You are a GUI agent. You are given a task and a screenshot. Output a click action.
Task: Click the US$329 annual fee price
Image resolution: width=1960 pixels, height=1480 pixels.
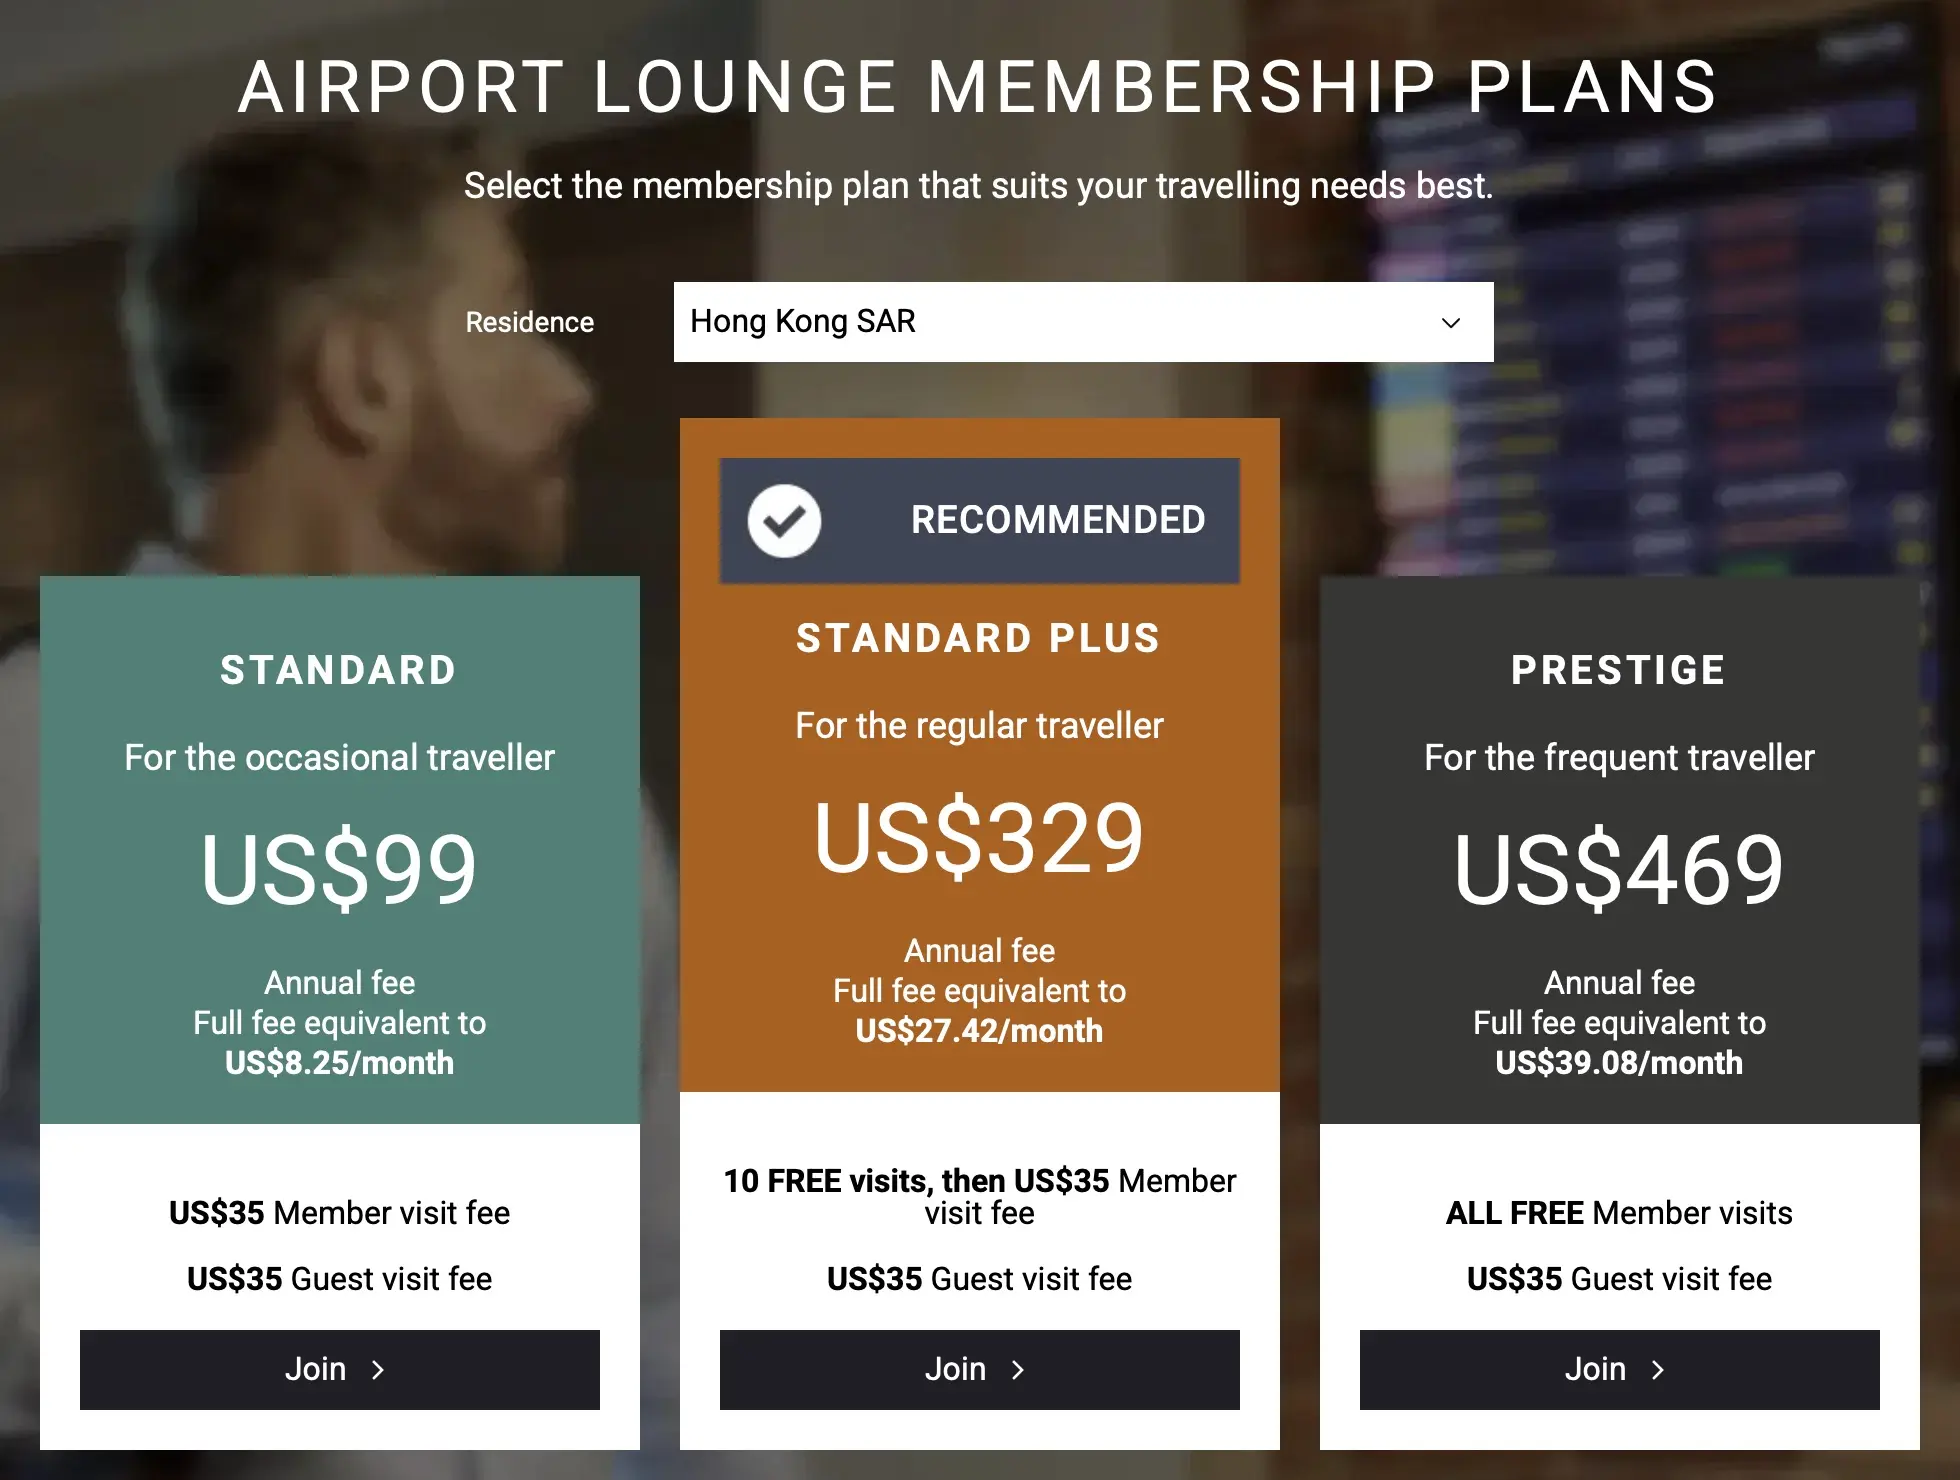tap(979, 837)
